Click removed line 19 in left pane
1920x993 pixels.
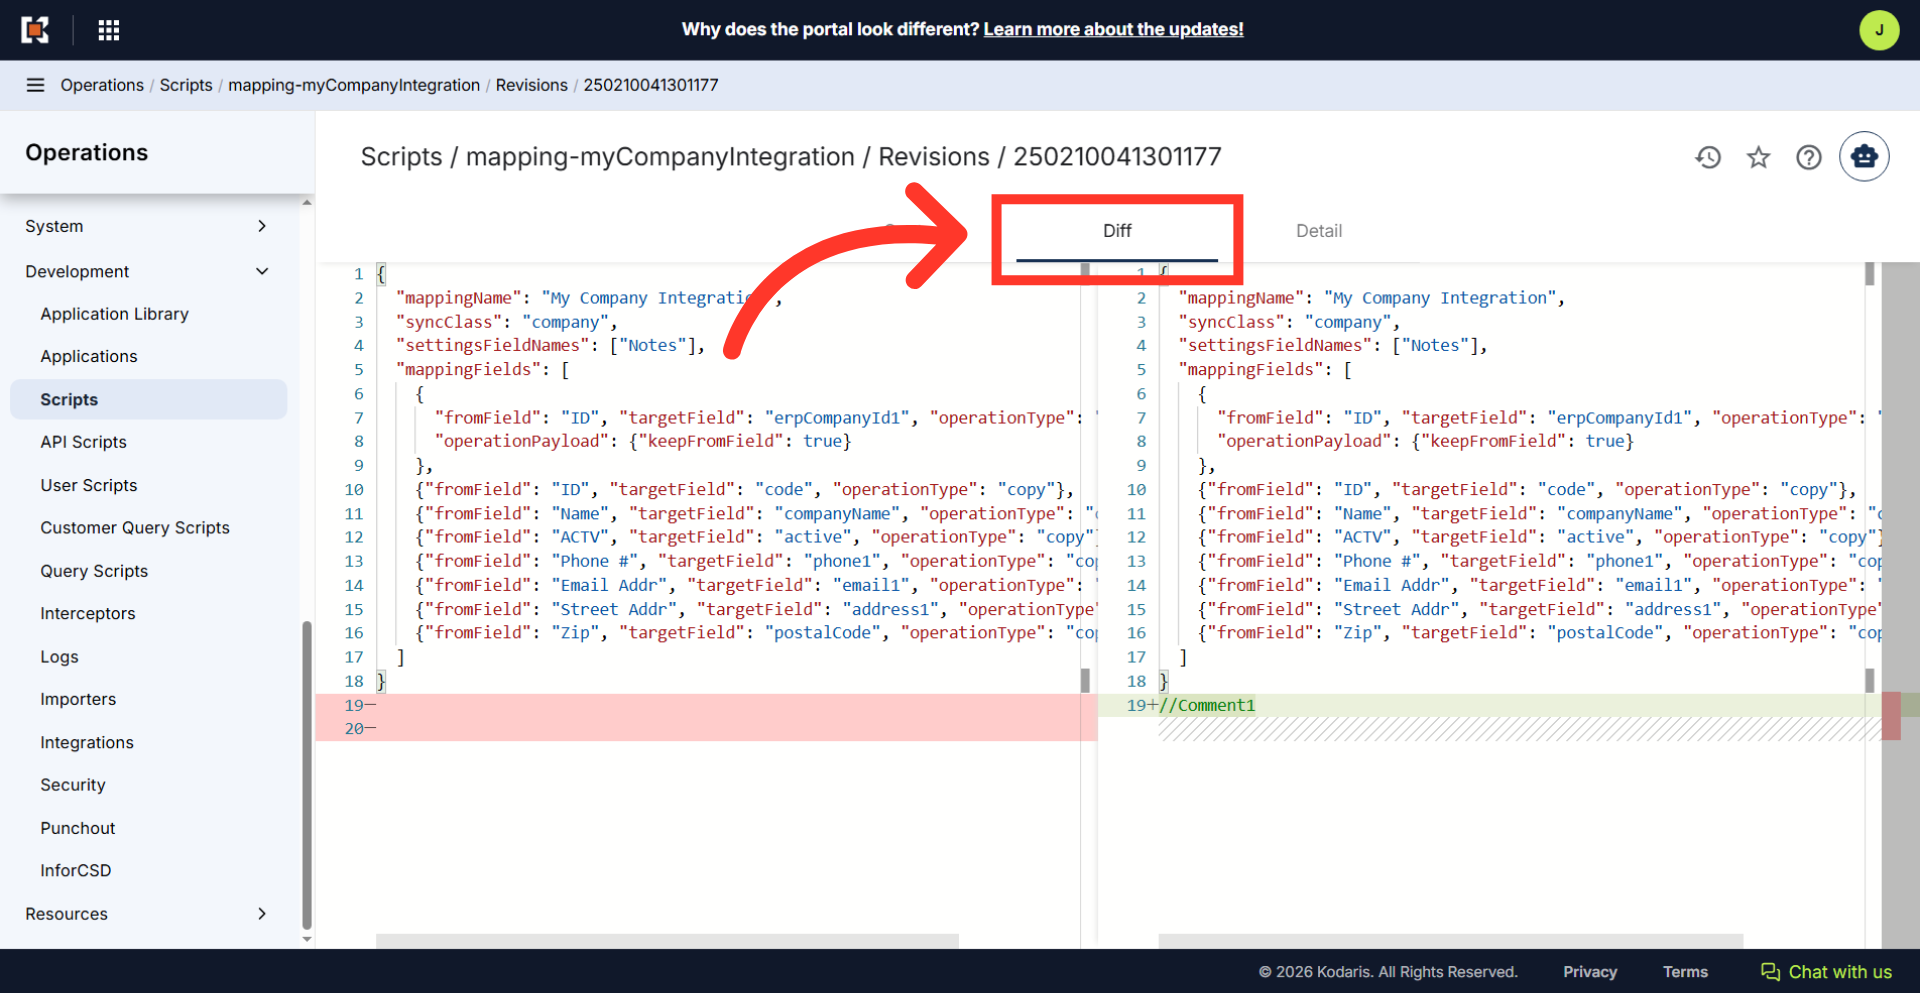pos(706,705)
